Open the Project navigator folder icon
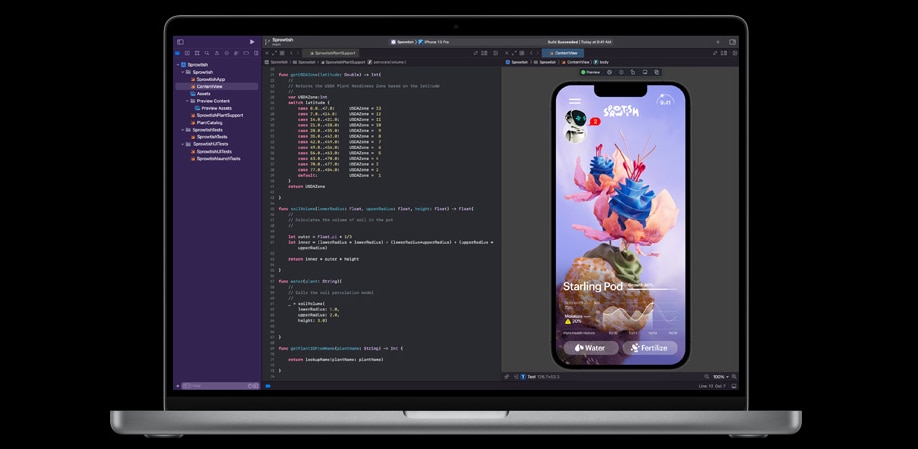 coord(177,53)
